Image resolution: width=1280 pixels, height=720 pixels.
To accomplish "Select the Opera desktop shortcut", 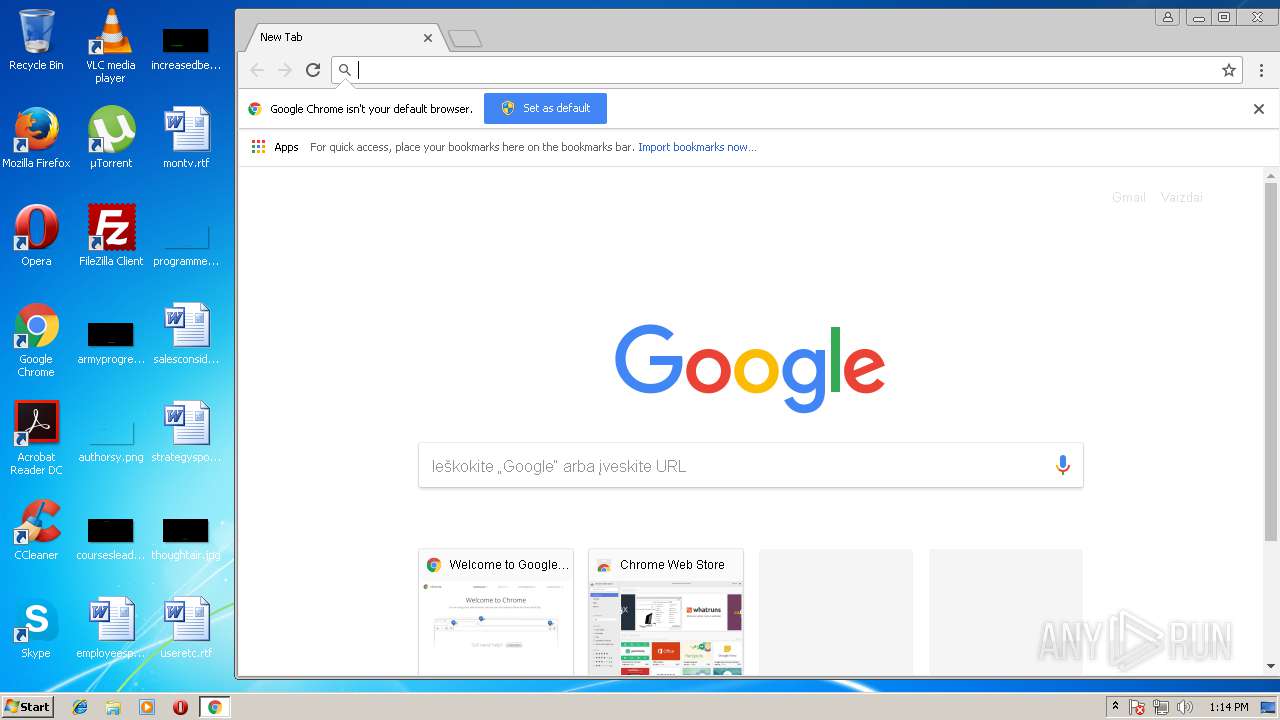I will coord(36,236).
